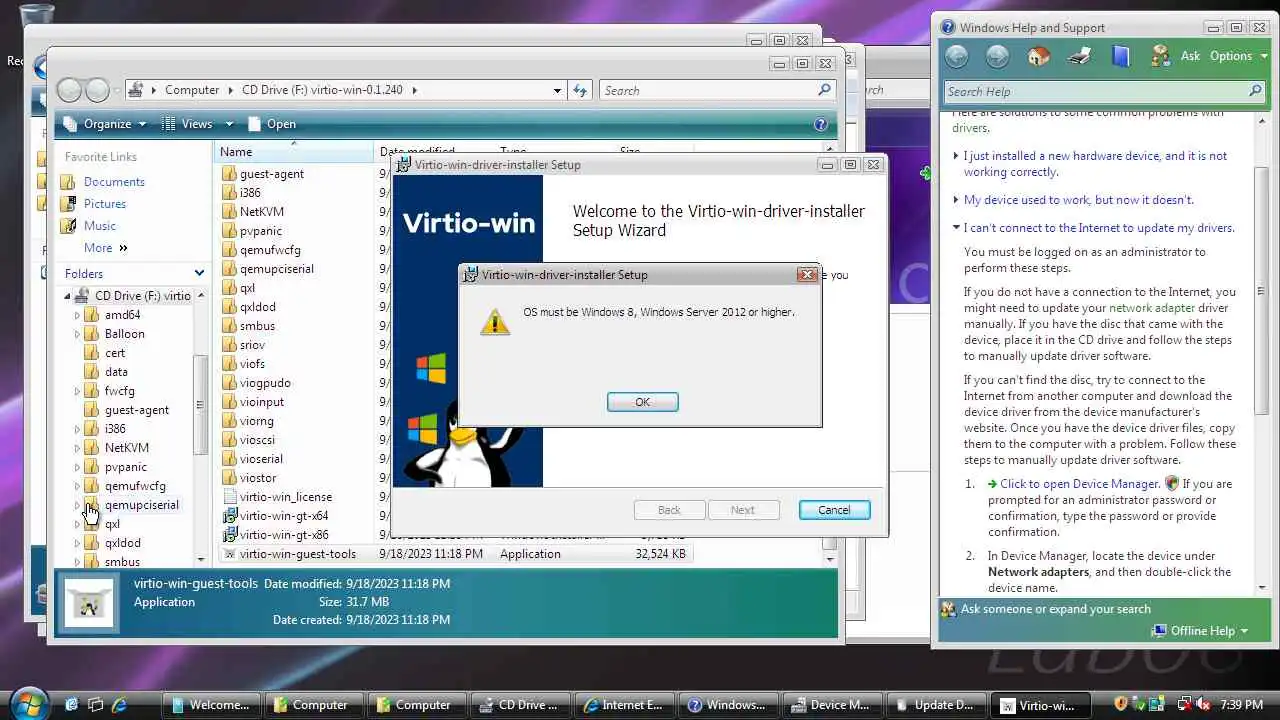Click Open on the Explorer toolbar
The height and width of the screenshot is (720, 1280).
[x=272, y=124]
